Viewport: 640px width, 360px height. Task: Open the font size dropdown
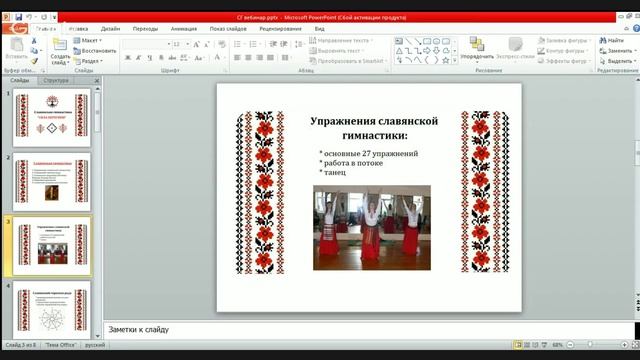(x=188, y=44)
